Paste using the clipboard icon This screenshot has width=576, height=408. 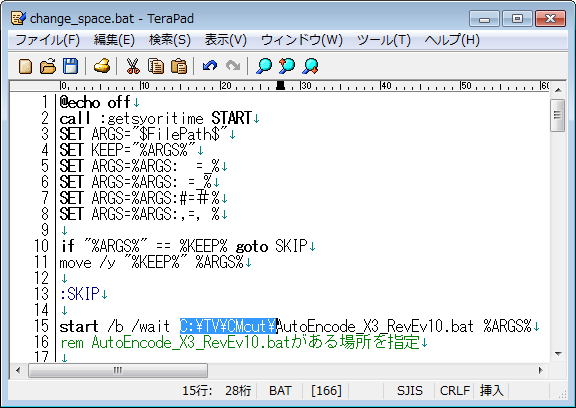tap(179, 66)
